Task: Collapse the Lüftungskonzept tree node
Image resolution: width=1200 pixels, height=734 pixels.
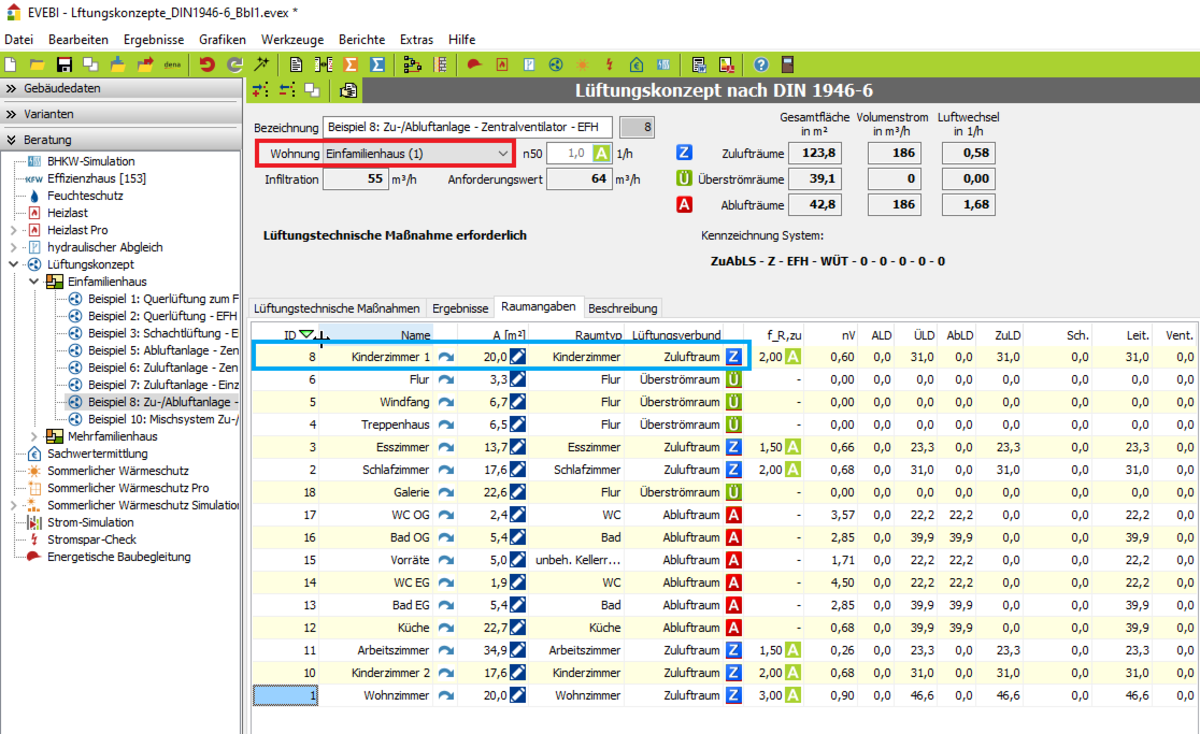Action: coord(13,265)
